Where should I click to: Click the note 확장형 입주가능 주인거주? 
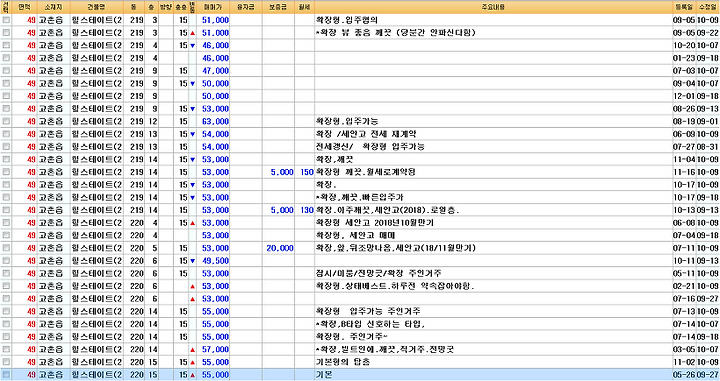pyautogui.click(x=368, y=311)
